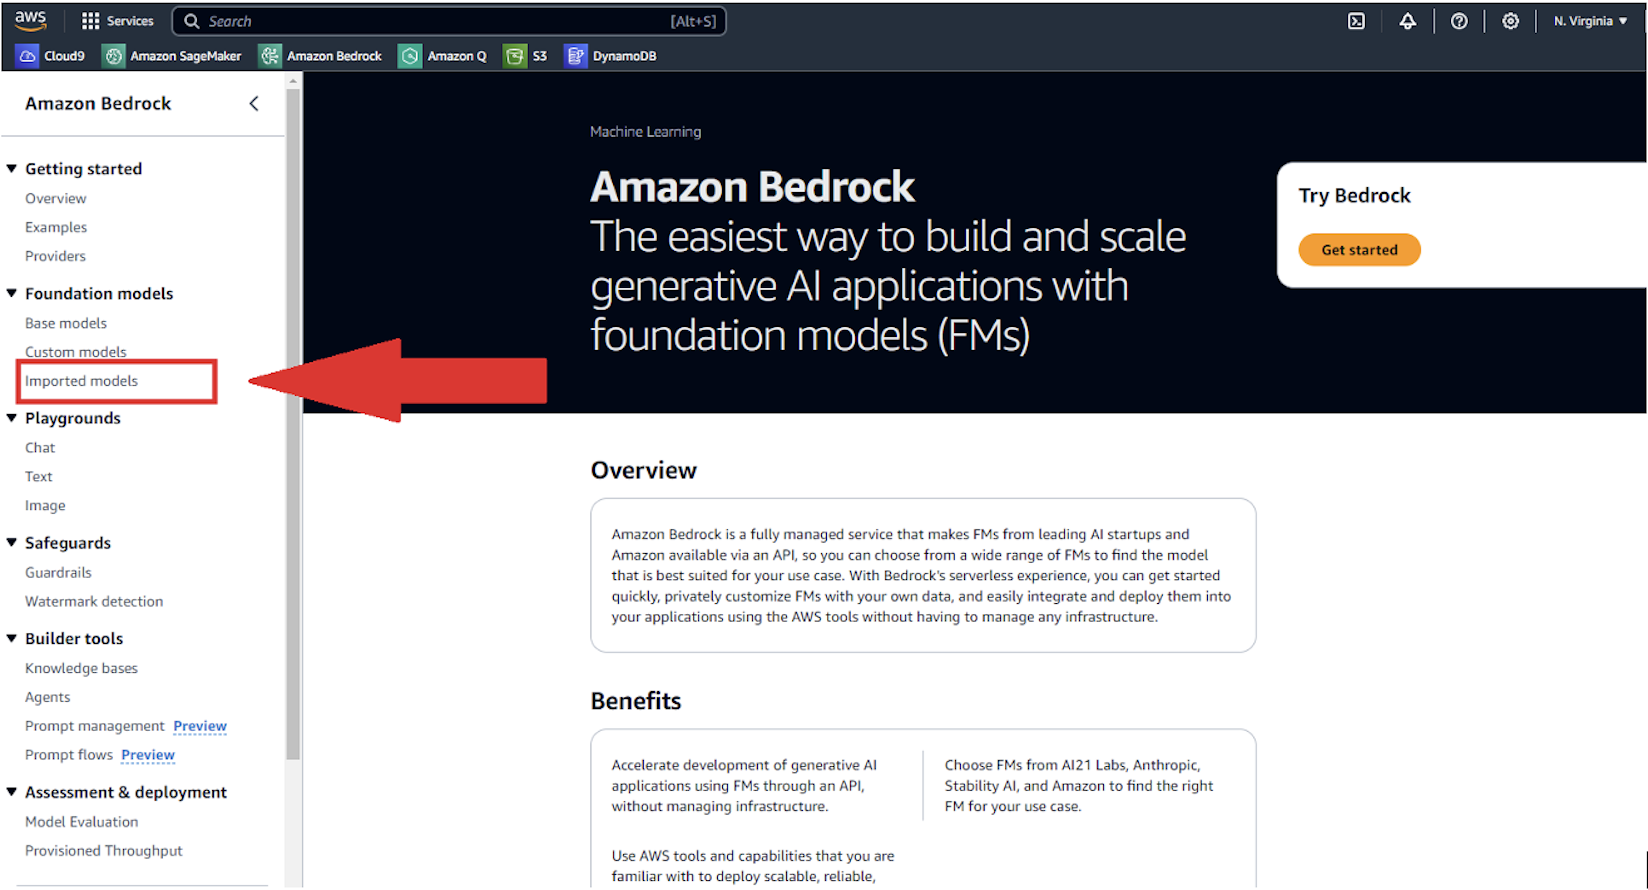The height and width of the screenshot is (890, 1648).
Task: Open the AWS home logo
Action: [x=31, y=20]
